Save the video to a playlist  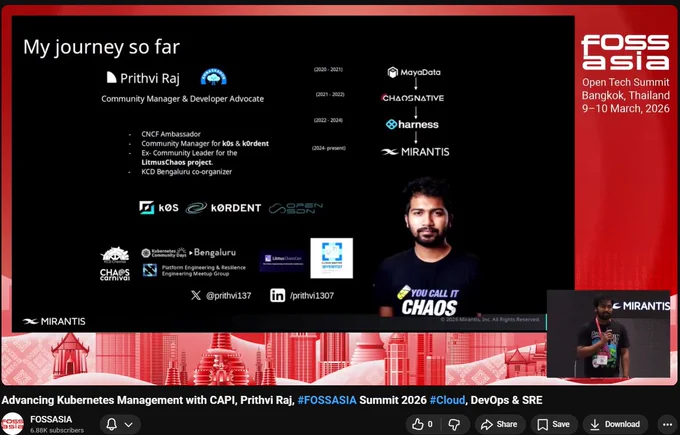[554, 424]
